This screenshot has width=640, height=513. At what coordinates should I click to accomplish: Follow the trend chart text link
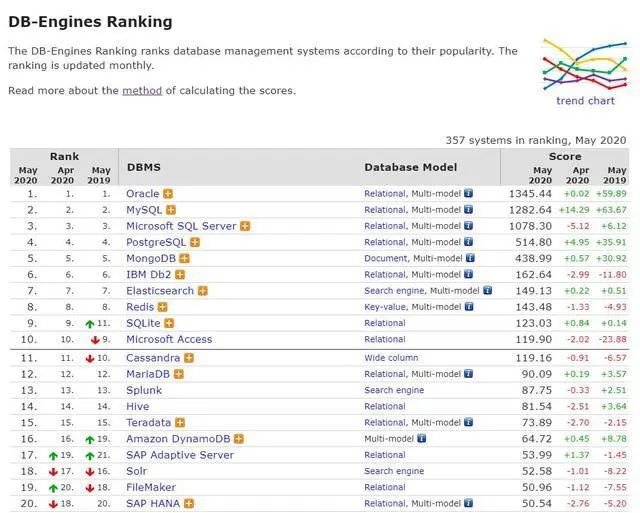click(585, 101)
